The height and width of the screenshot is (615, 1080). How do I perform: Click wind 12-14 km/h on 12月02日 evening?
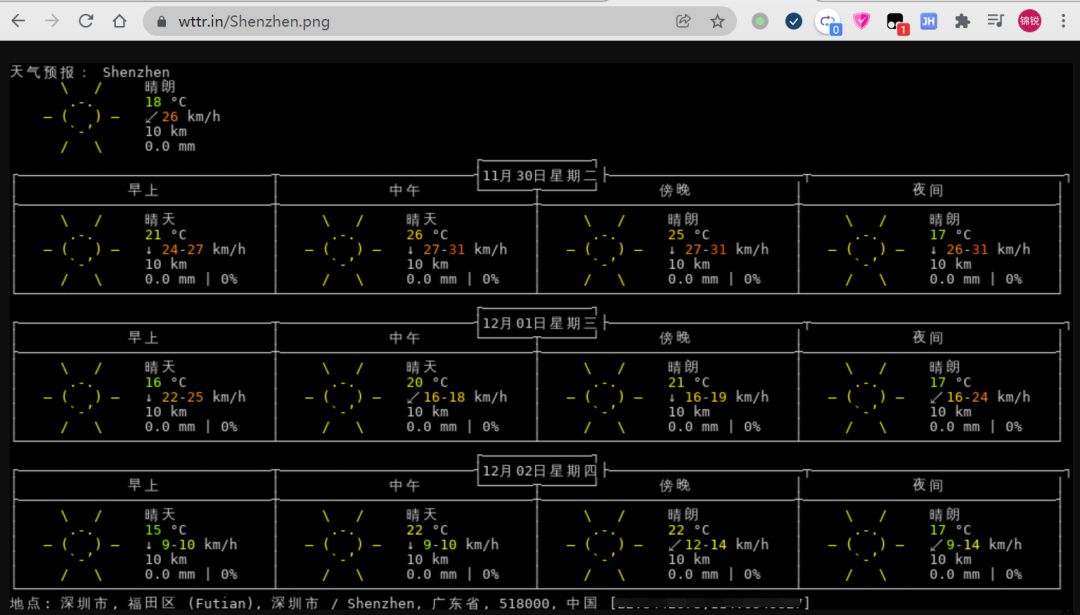[718, 544]
